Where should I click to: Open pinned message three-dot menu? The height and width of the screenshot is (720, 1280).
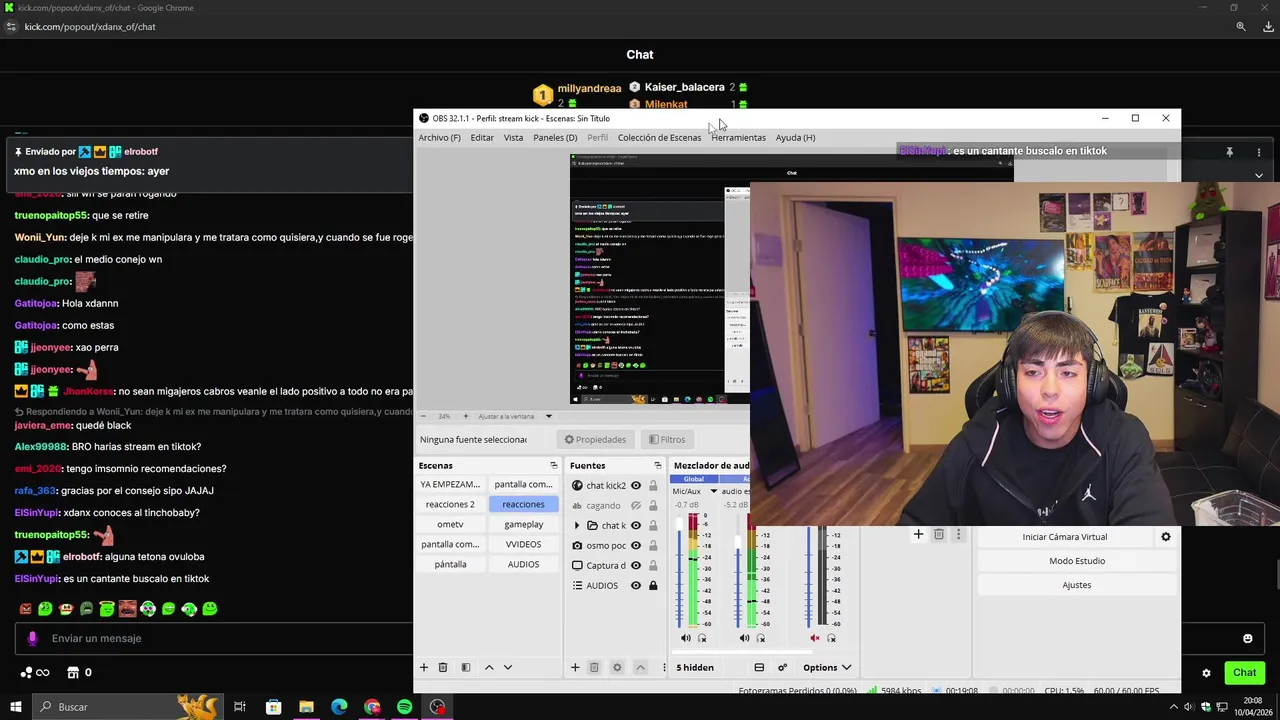[1258, 152]
